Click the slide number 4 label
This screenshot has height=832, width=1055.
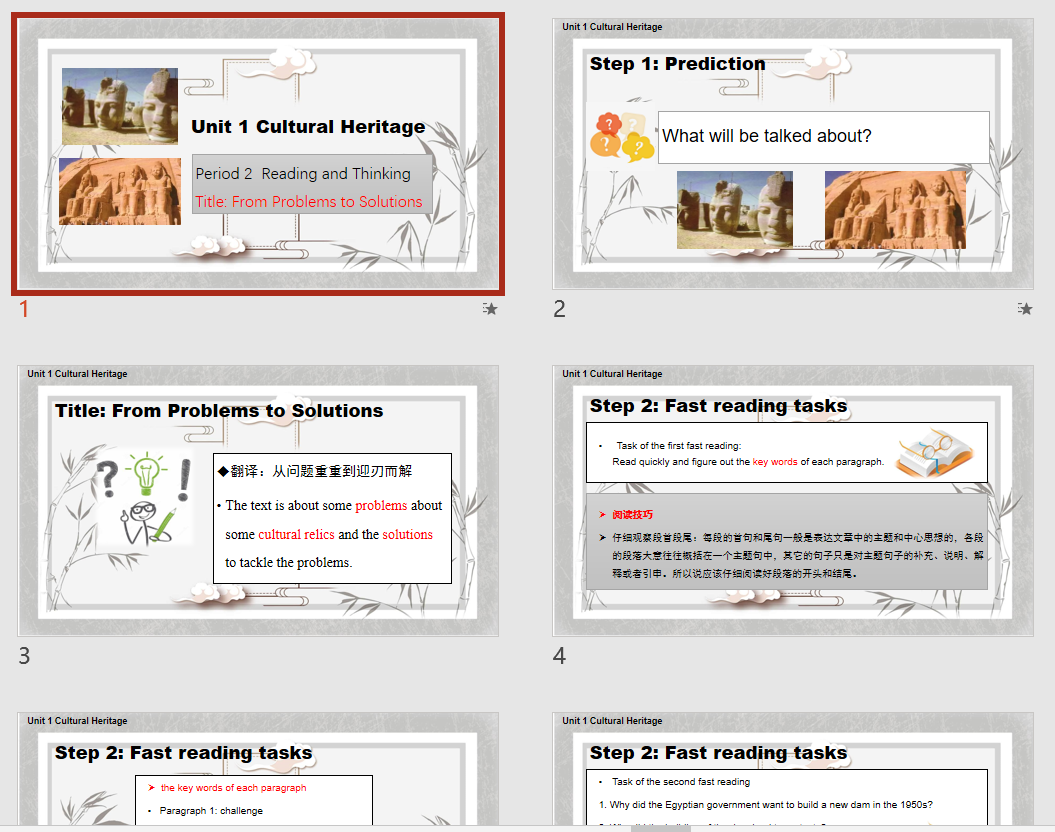560,656
